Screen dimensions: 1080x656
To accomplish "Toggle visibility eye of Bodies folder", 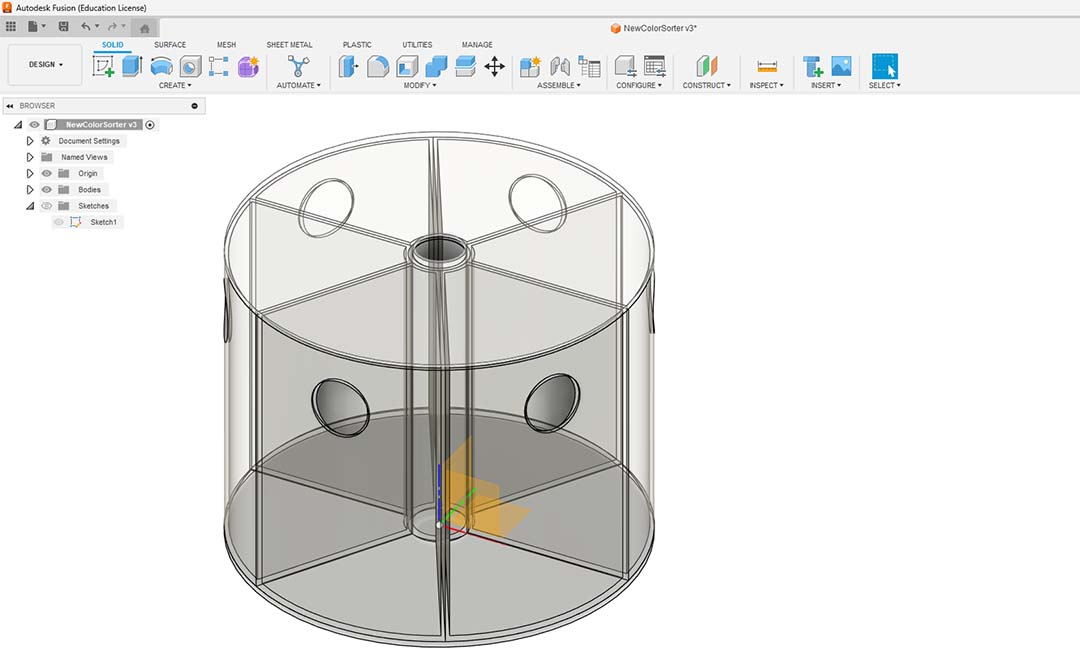I will (x=46, y=189).
